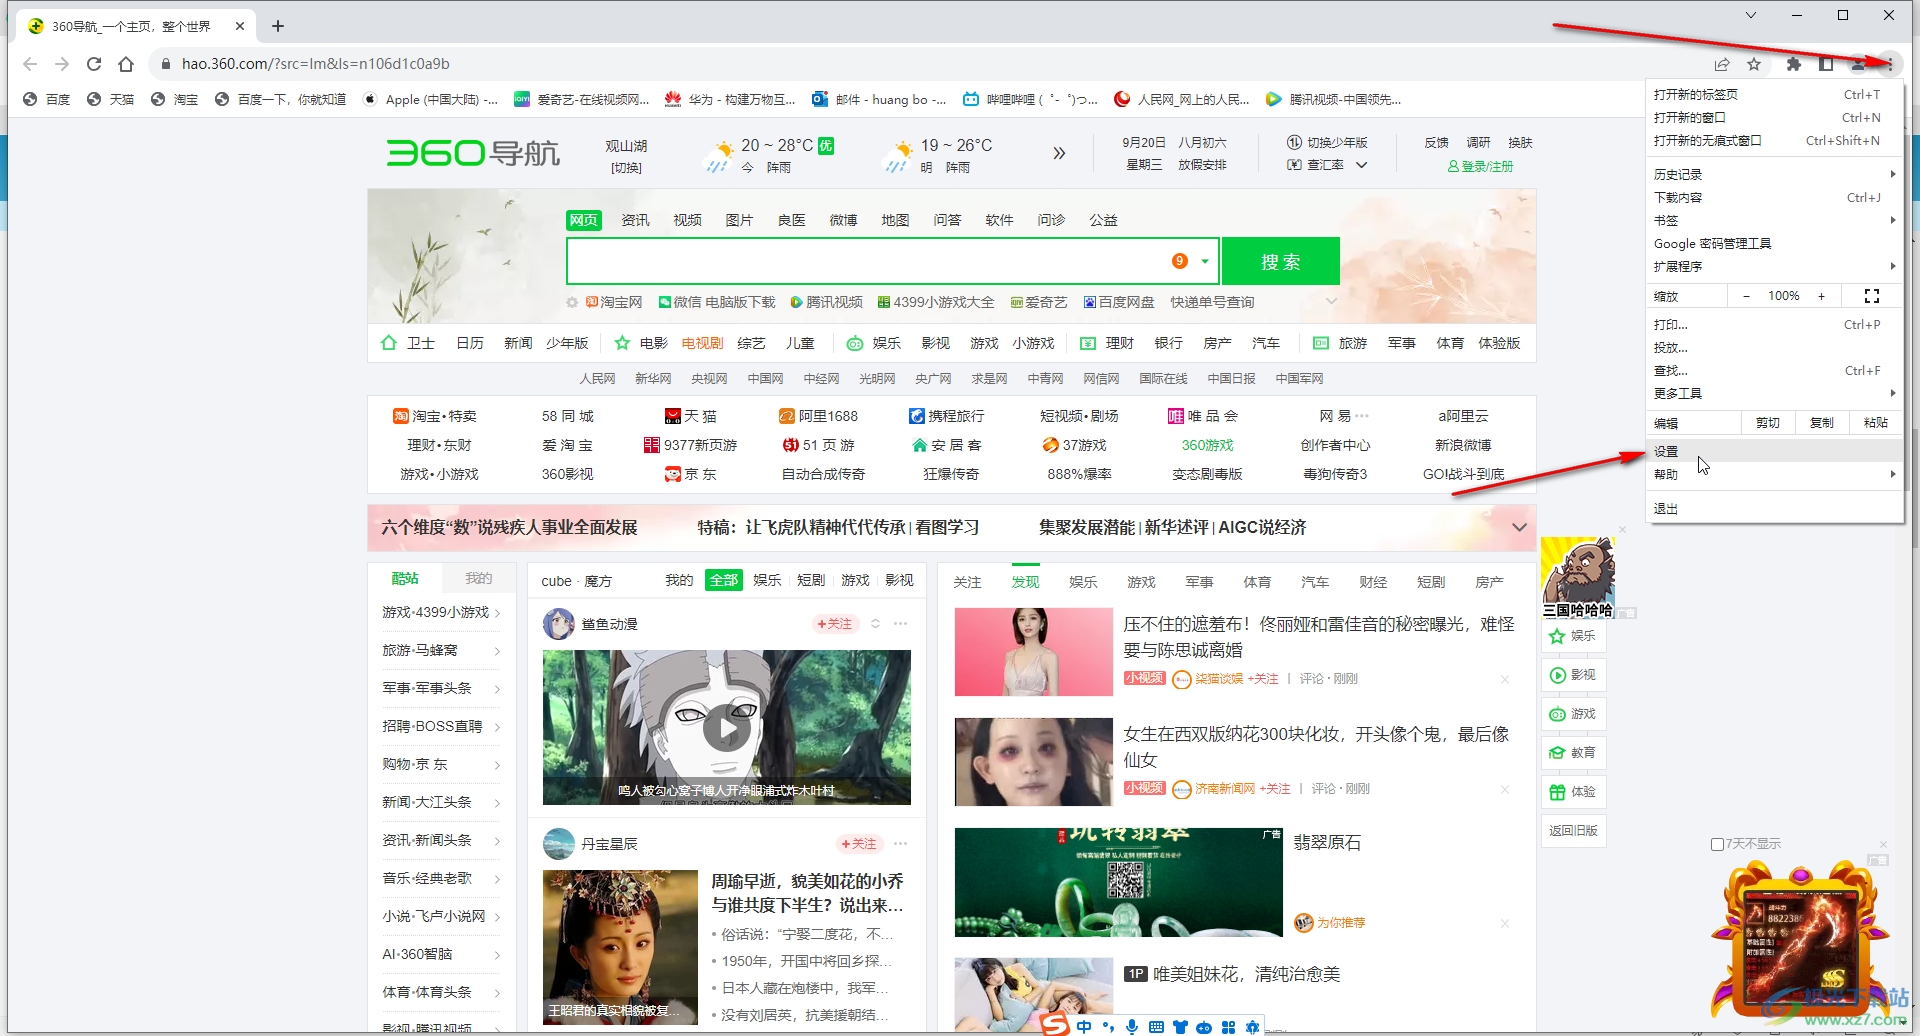Play the 鲨鱼动漫 video
Image resolution: width=1920 pixels, height=1036 pixels.
727,730
